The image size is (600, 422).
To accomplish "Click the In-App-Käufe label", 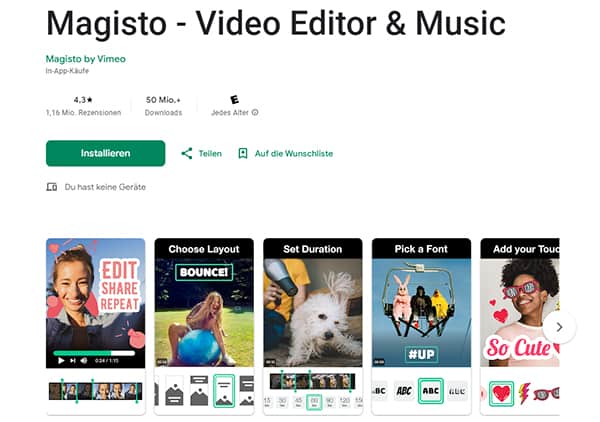I will pyautogui.click(x=67, y=71).
